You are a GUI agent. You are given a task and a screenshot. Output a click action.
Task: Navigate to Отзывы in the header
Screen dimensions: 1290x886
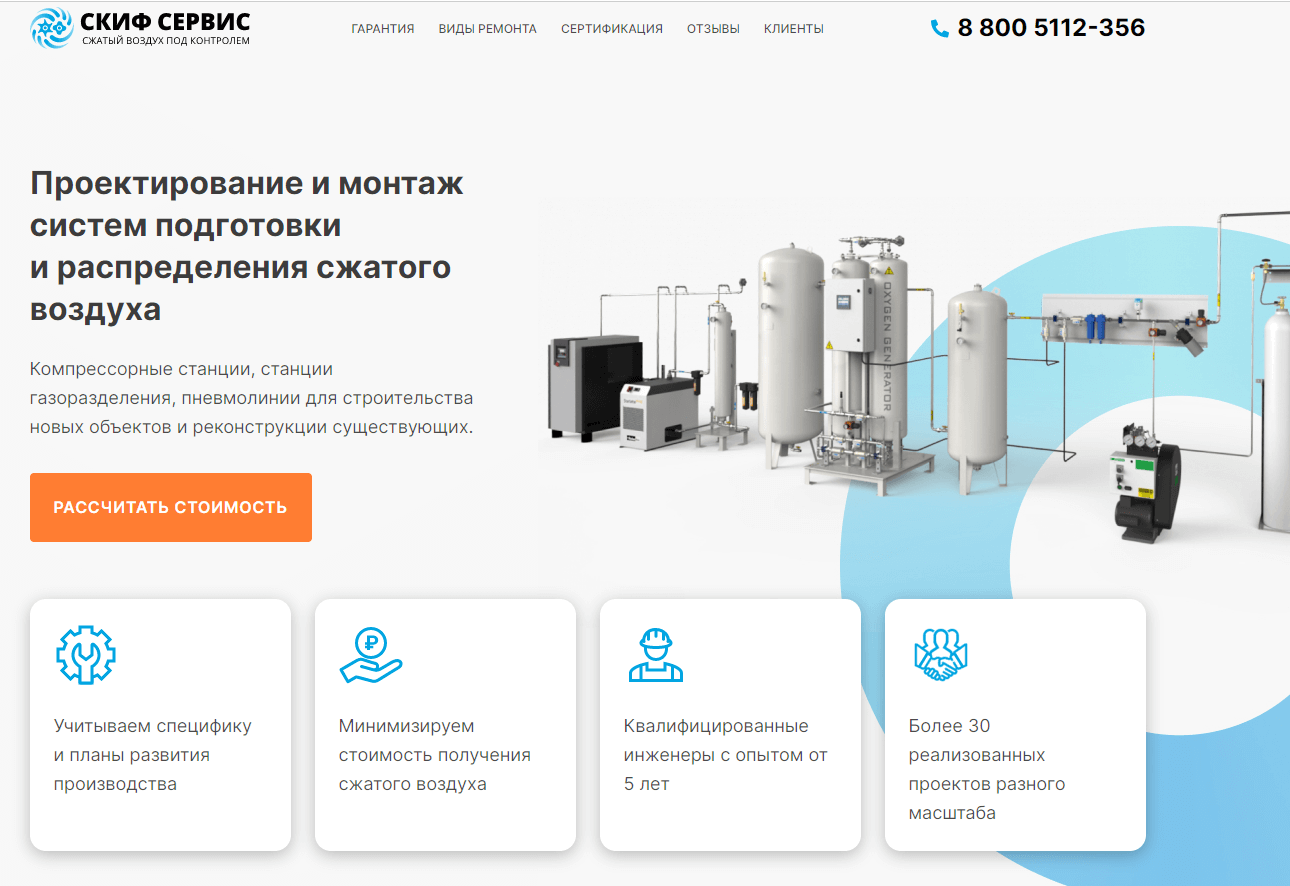pos(713,29)
